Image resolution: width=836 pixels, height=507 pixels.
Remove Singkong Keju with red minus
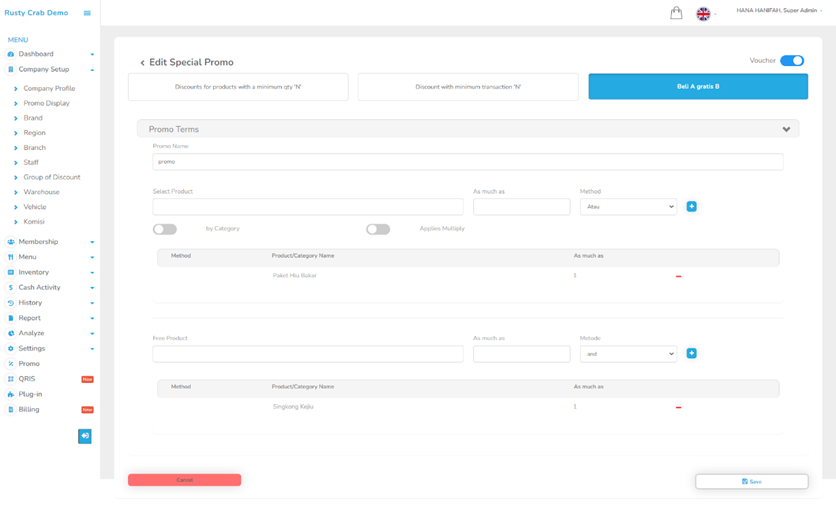click(x=678, y=407)
